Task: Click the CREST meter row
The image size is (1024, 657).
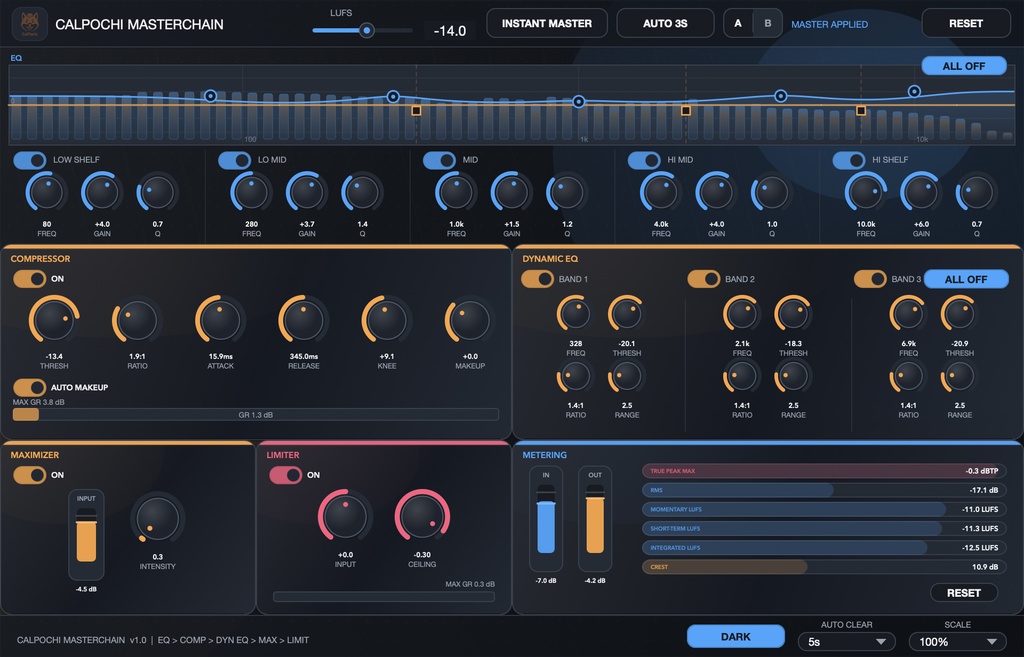Action: (824, 567)
